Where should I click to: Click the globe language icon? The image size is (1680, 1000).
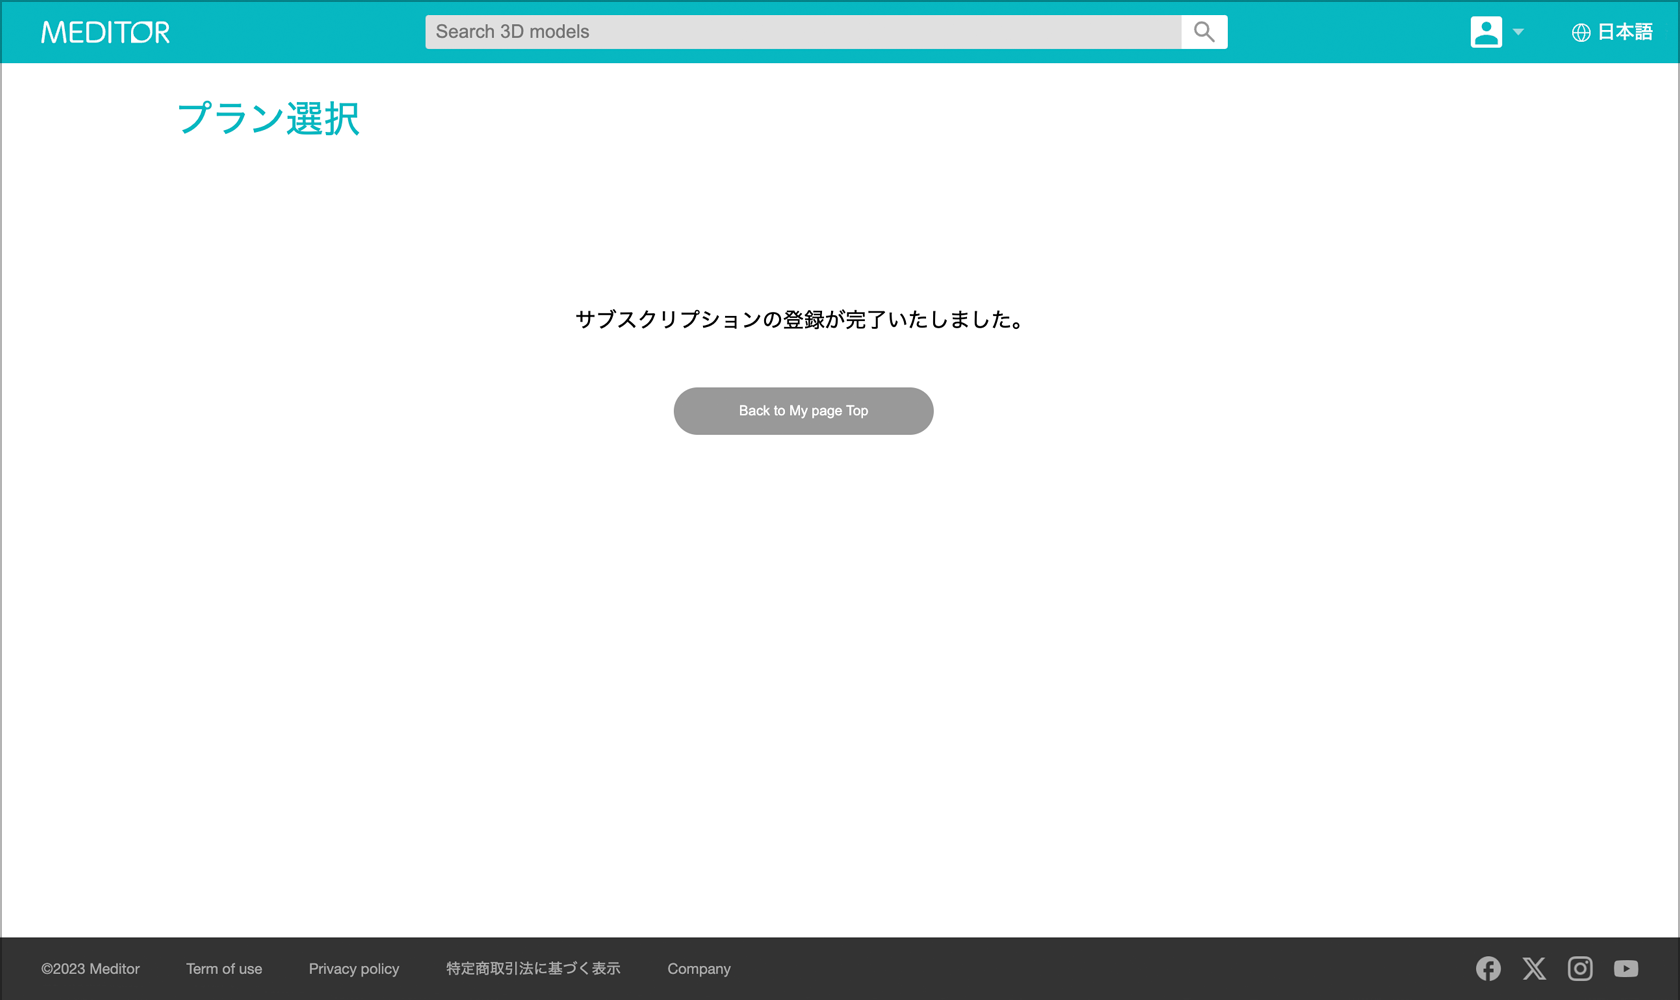pyautogui.click(x=1580, y=32)
